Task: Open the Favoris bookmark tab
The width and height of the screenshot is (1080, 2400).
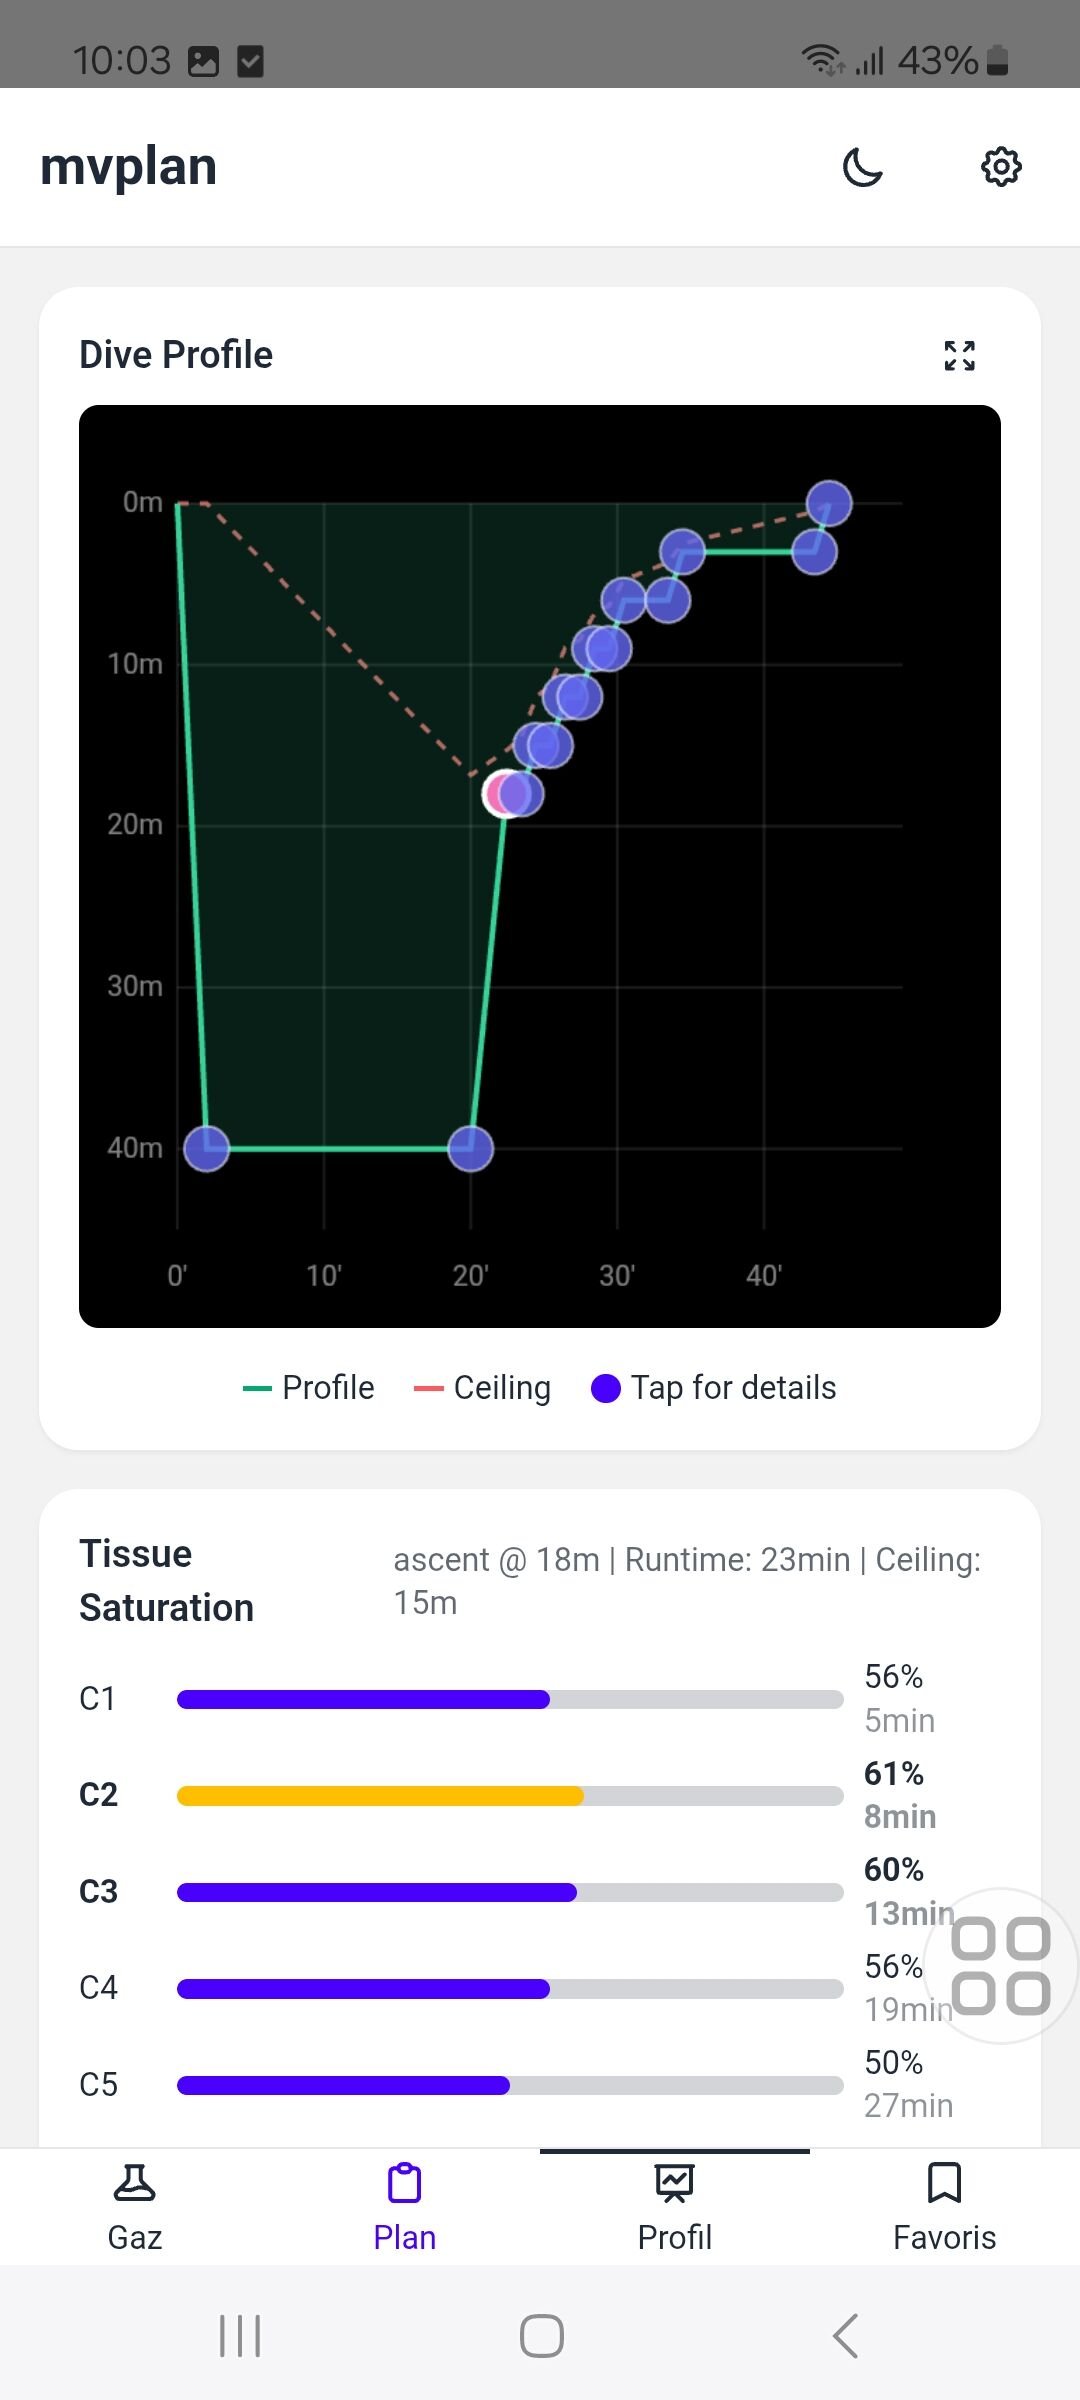Action: coord(944,2207)
